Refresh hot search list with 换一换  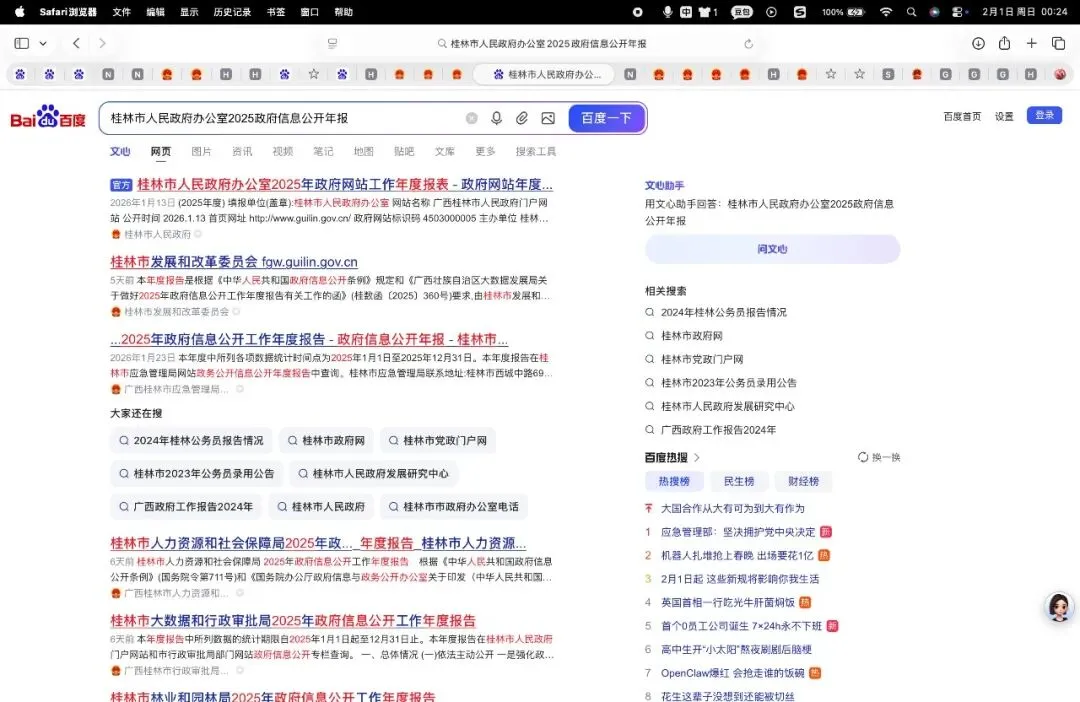pos(879,457)
